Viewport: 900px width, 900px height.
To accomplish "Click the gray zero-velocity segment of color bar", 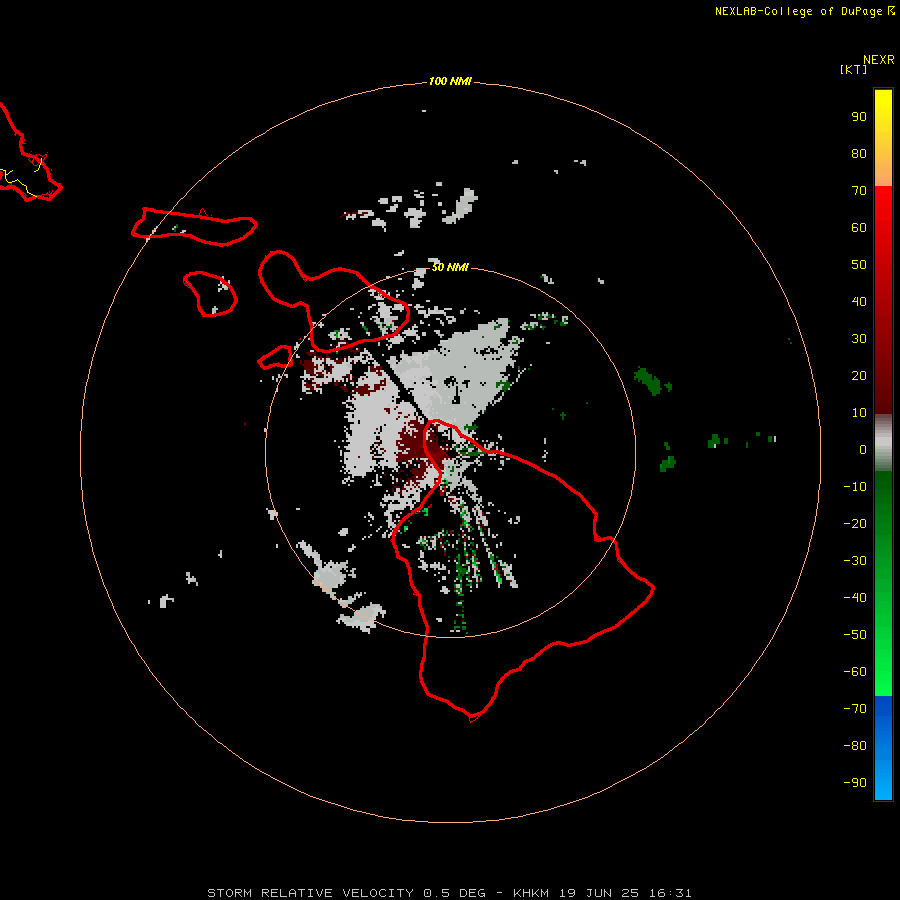I will tap(883, 443).
